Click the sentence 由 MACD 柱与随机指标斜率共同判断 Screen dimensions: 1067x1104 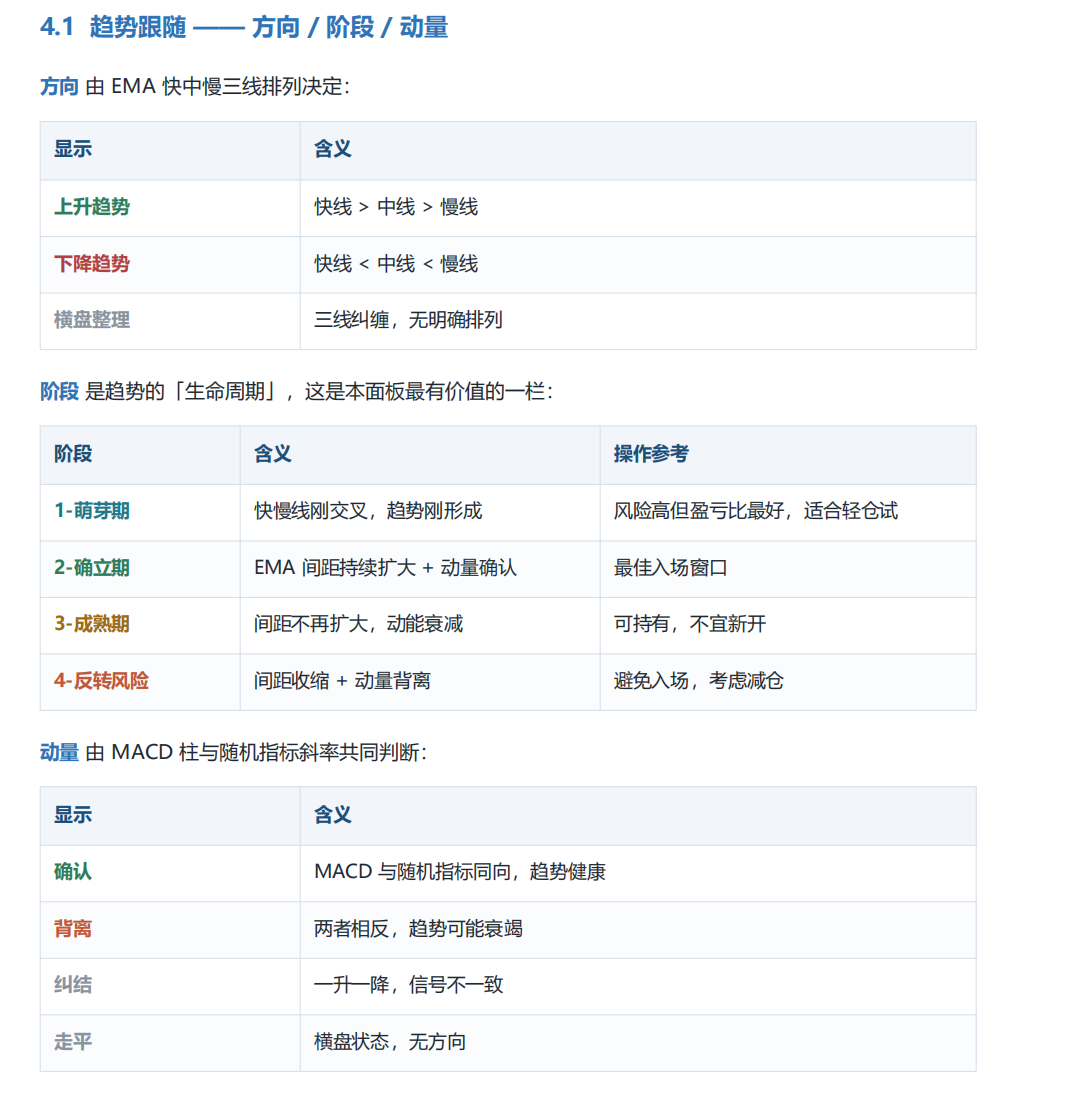click(256, 753)
